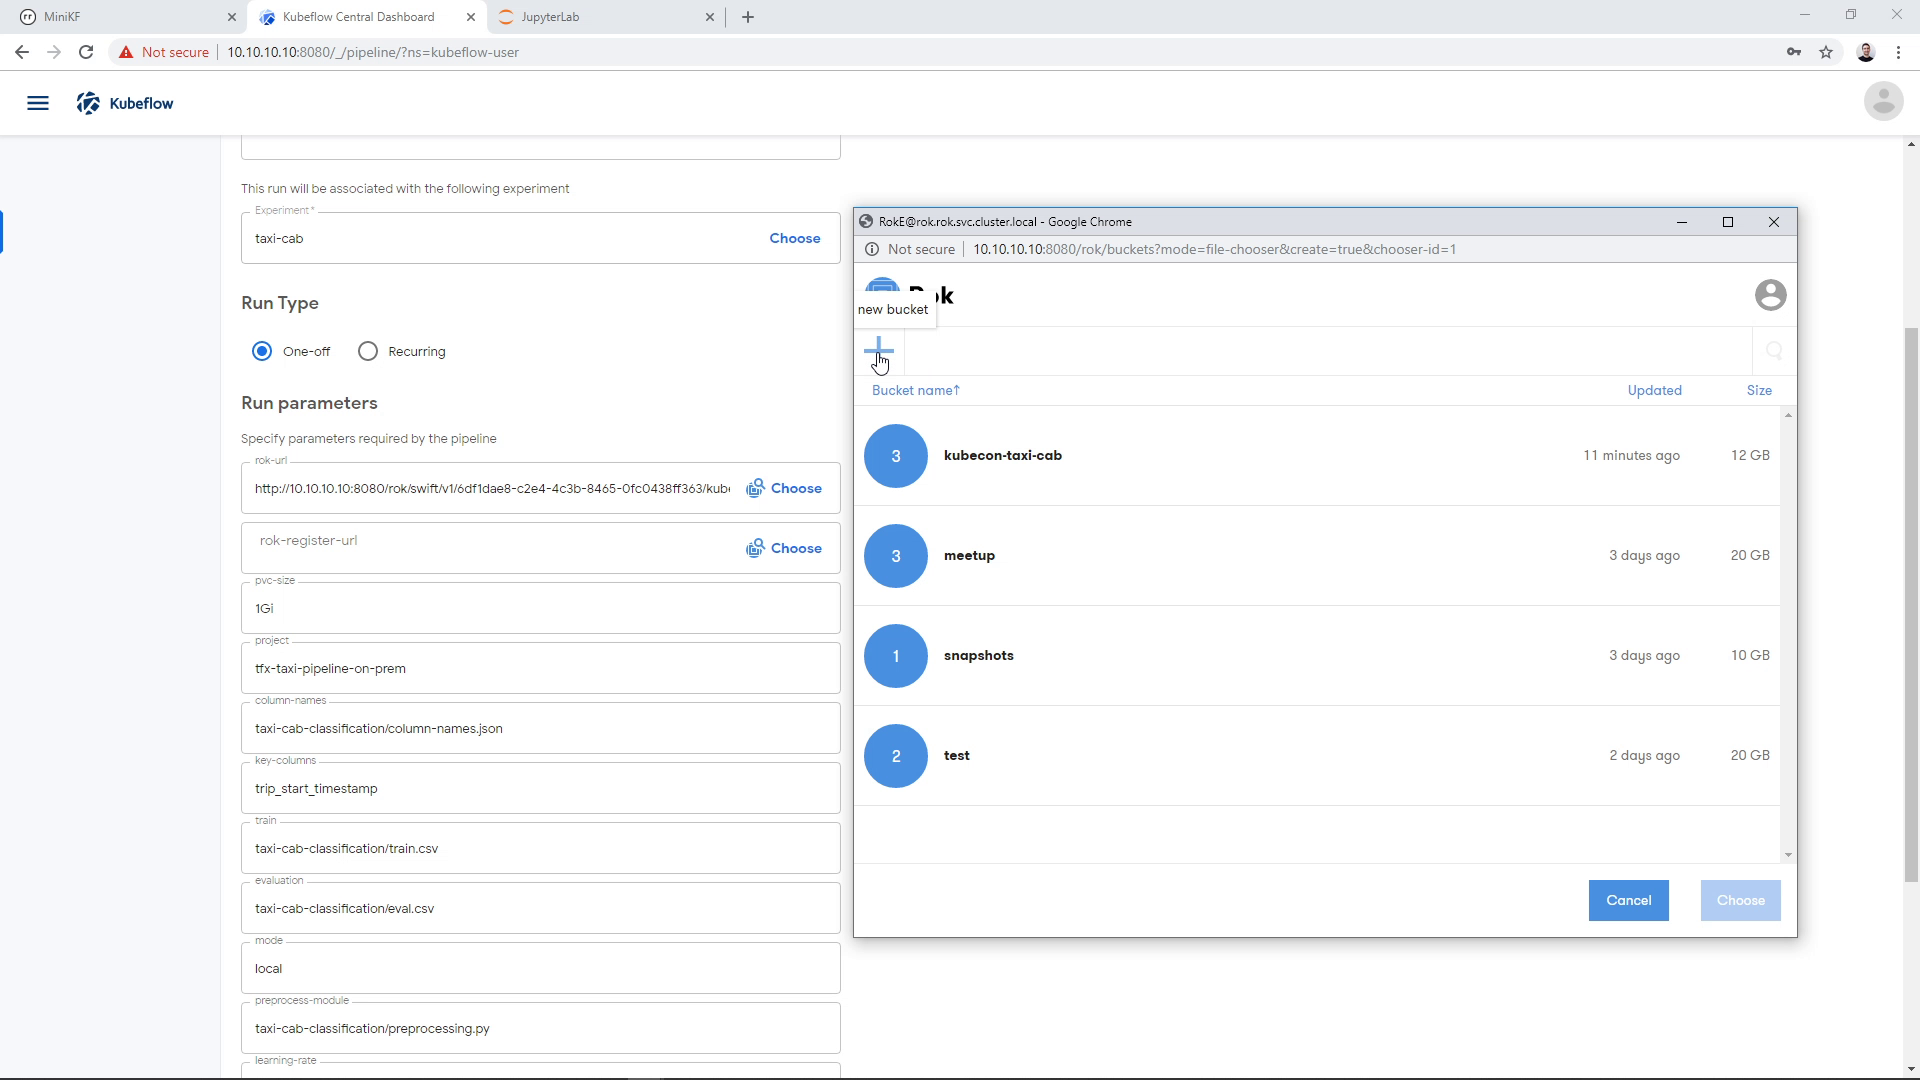
Task: Click the disabled Choose button in Rok
Action: [x=1740, y=900]
